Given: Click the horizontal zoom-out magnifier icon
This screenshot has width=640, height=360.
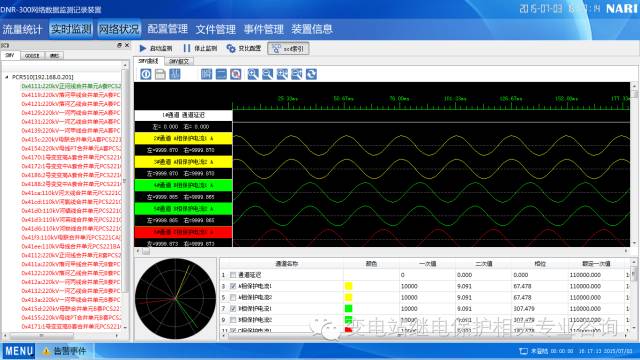Looking at the screenshot, I should (297, 74).
